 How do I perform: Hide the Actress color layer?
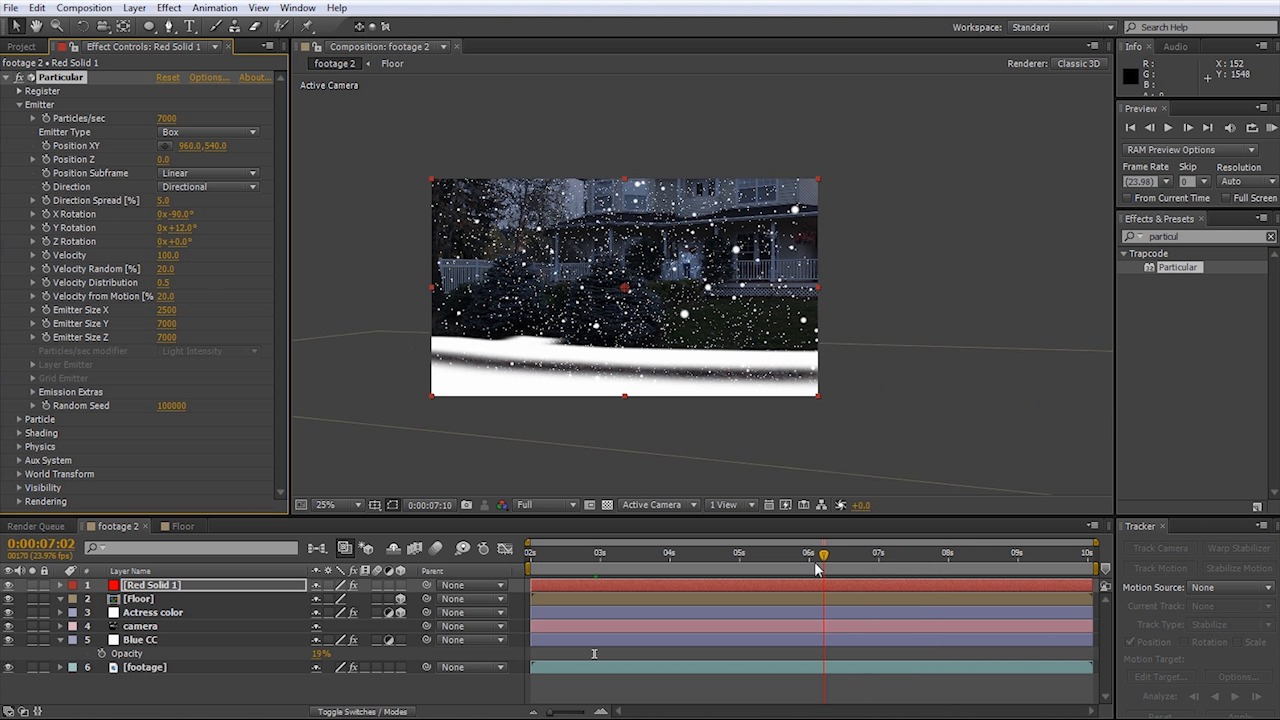coord(9,613)
